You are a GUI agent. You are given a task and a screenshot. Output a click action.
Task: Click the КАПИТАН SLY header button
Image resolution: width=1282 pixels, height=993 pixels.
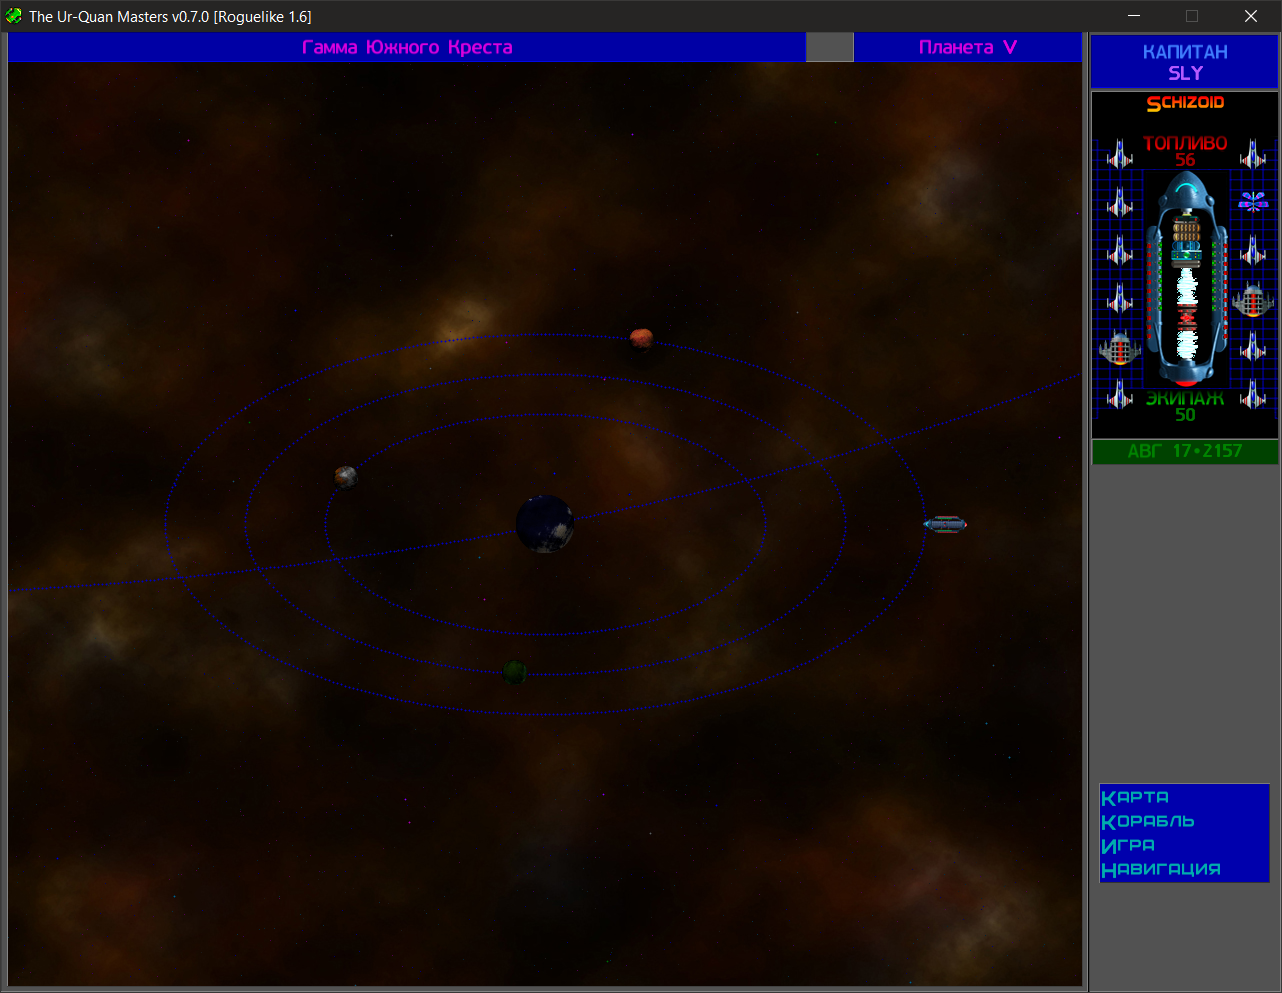pyautogui.click(x=1185, y=62)
